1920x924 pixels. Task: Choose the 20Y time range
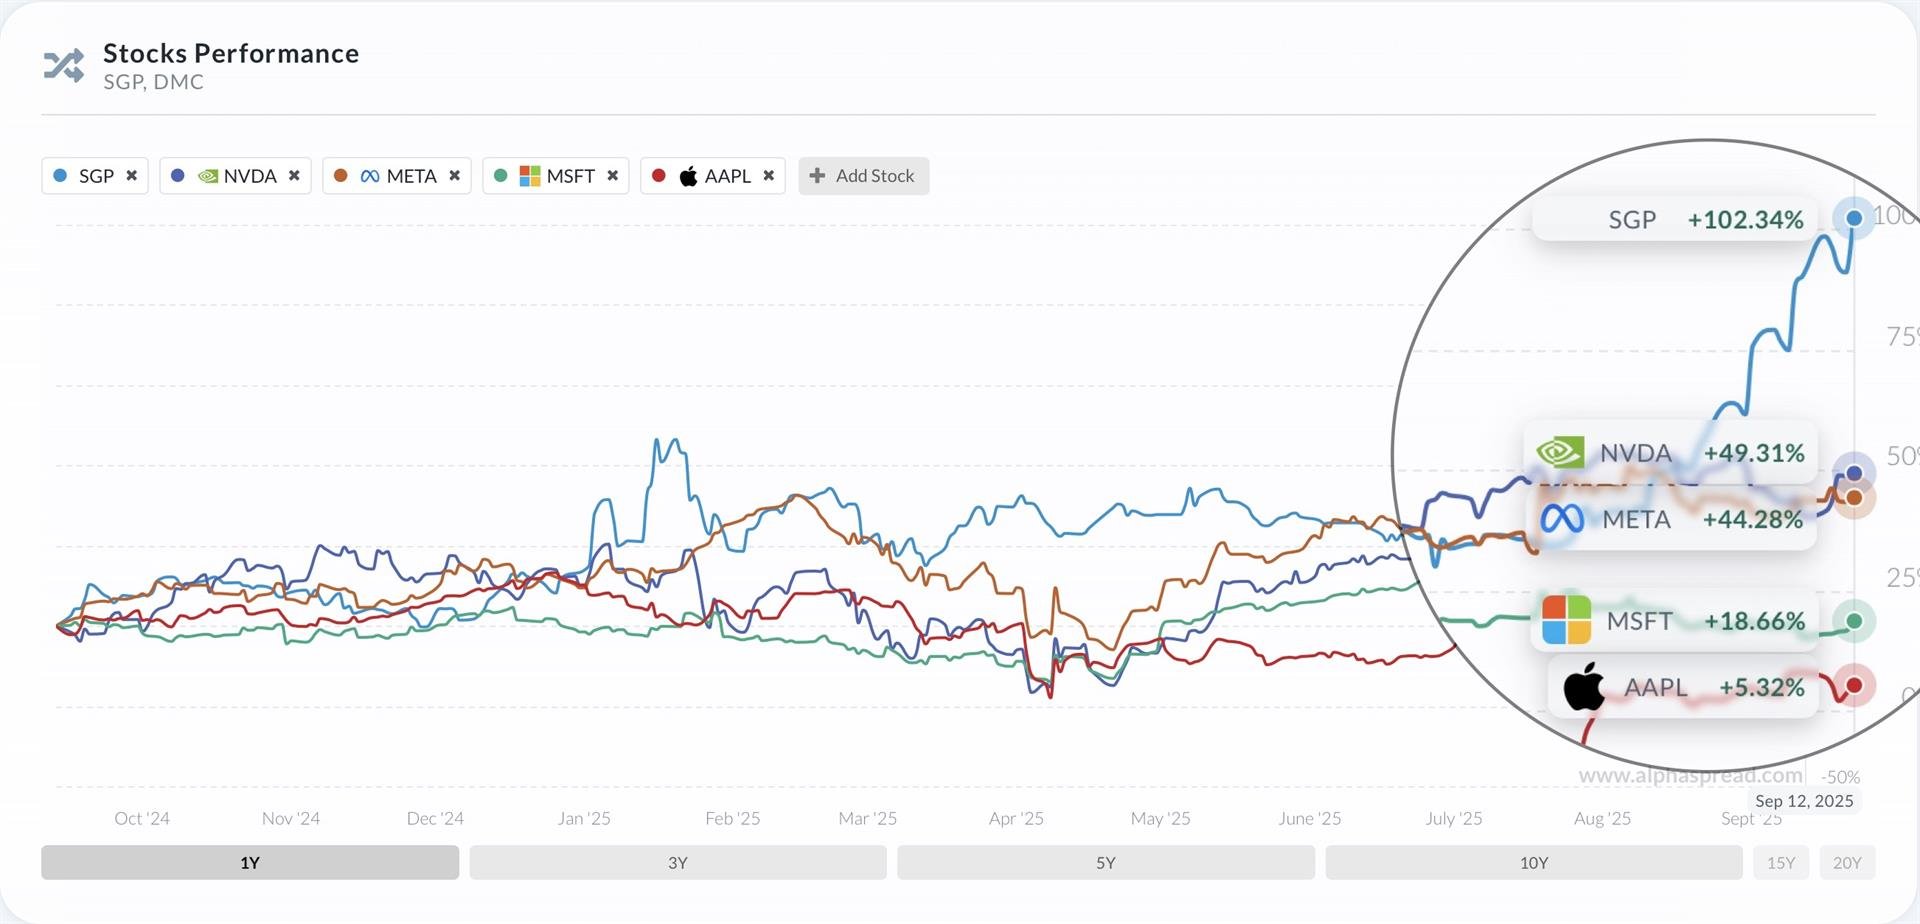pyautogui.click(x=1847, y=862)
